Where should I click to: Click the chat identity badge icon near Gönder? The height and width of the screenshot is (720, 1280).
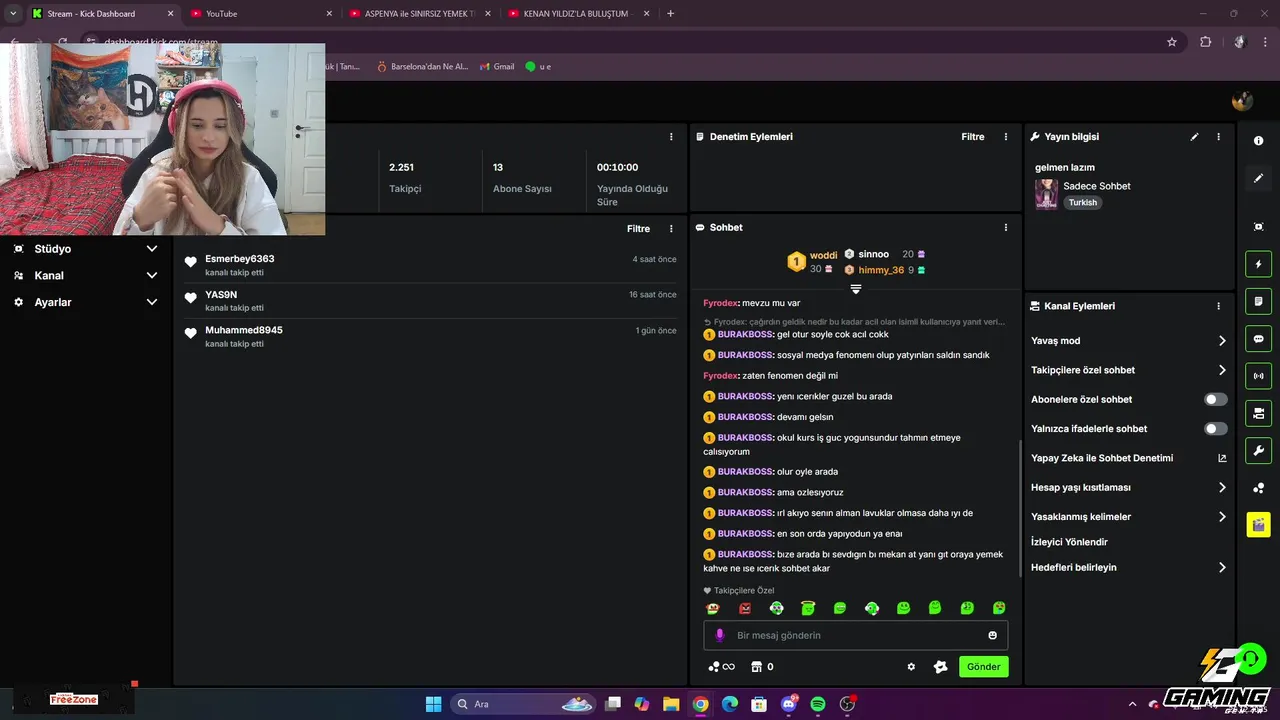click(940, 667)
